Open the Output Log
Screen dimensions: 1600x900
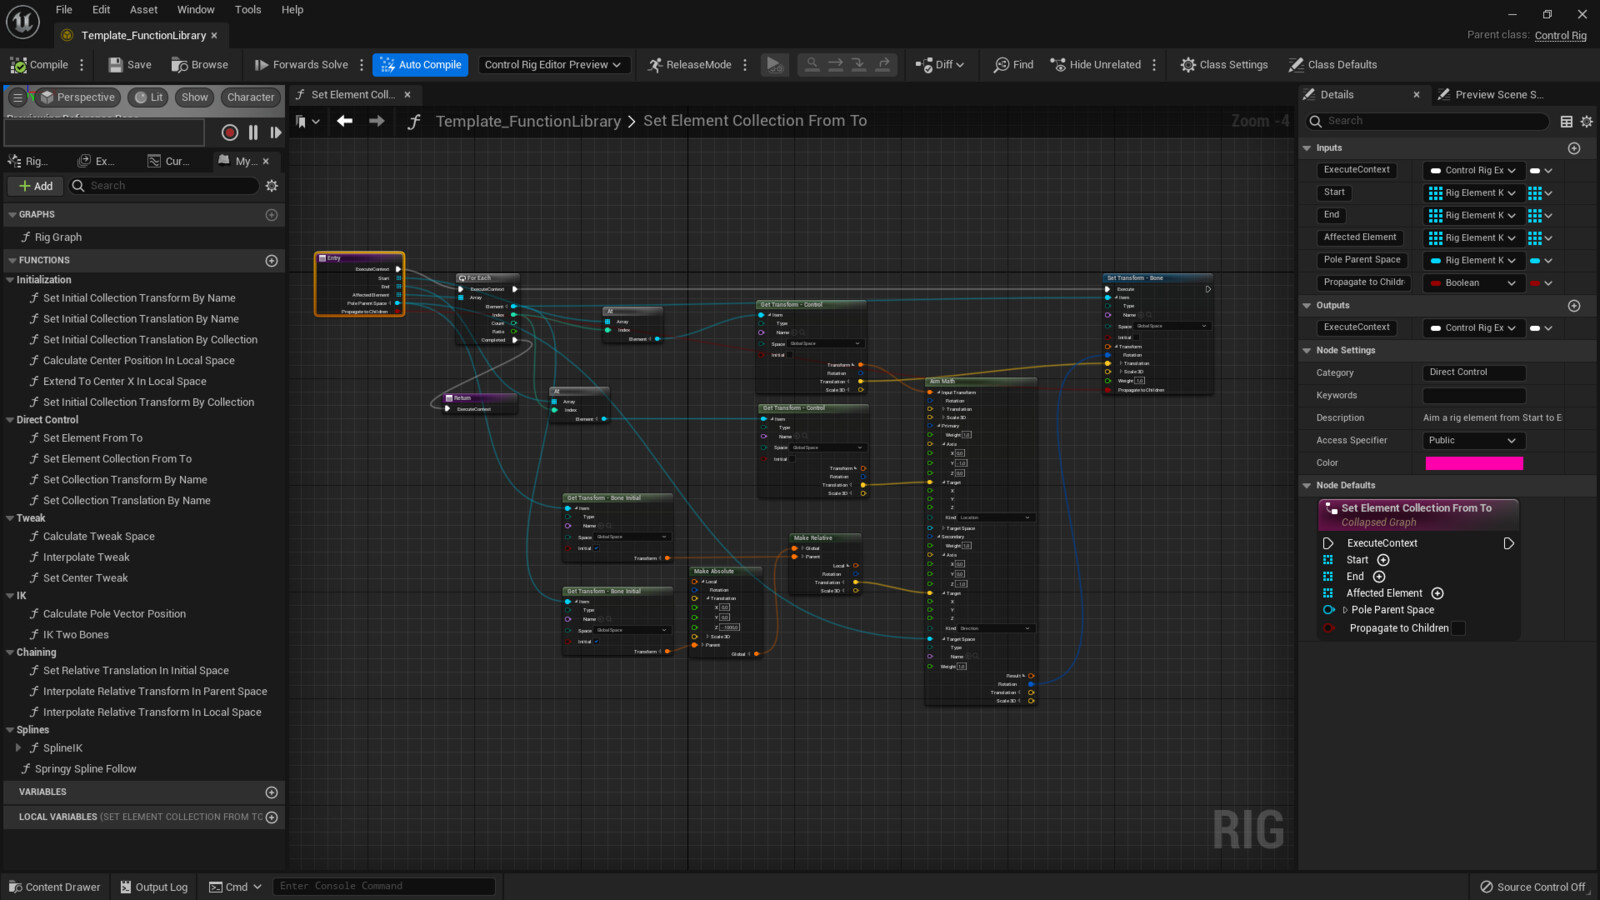point(154,887)
